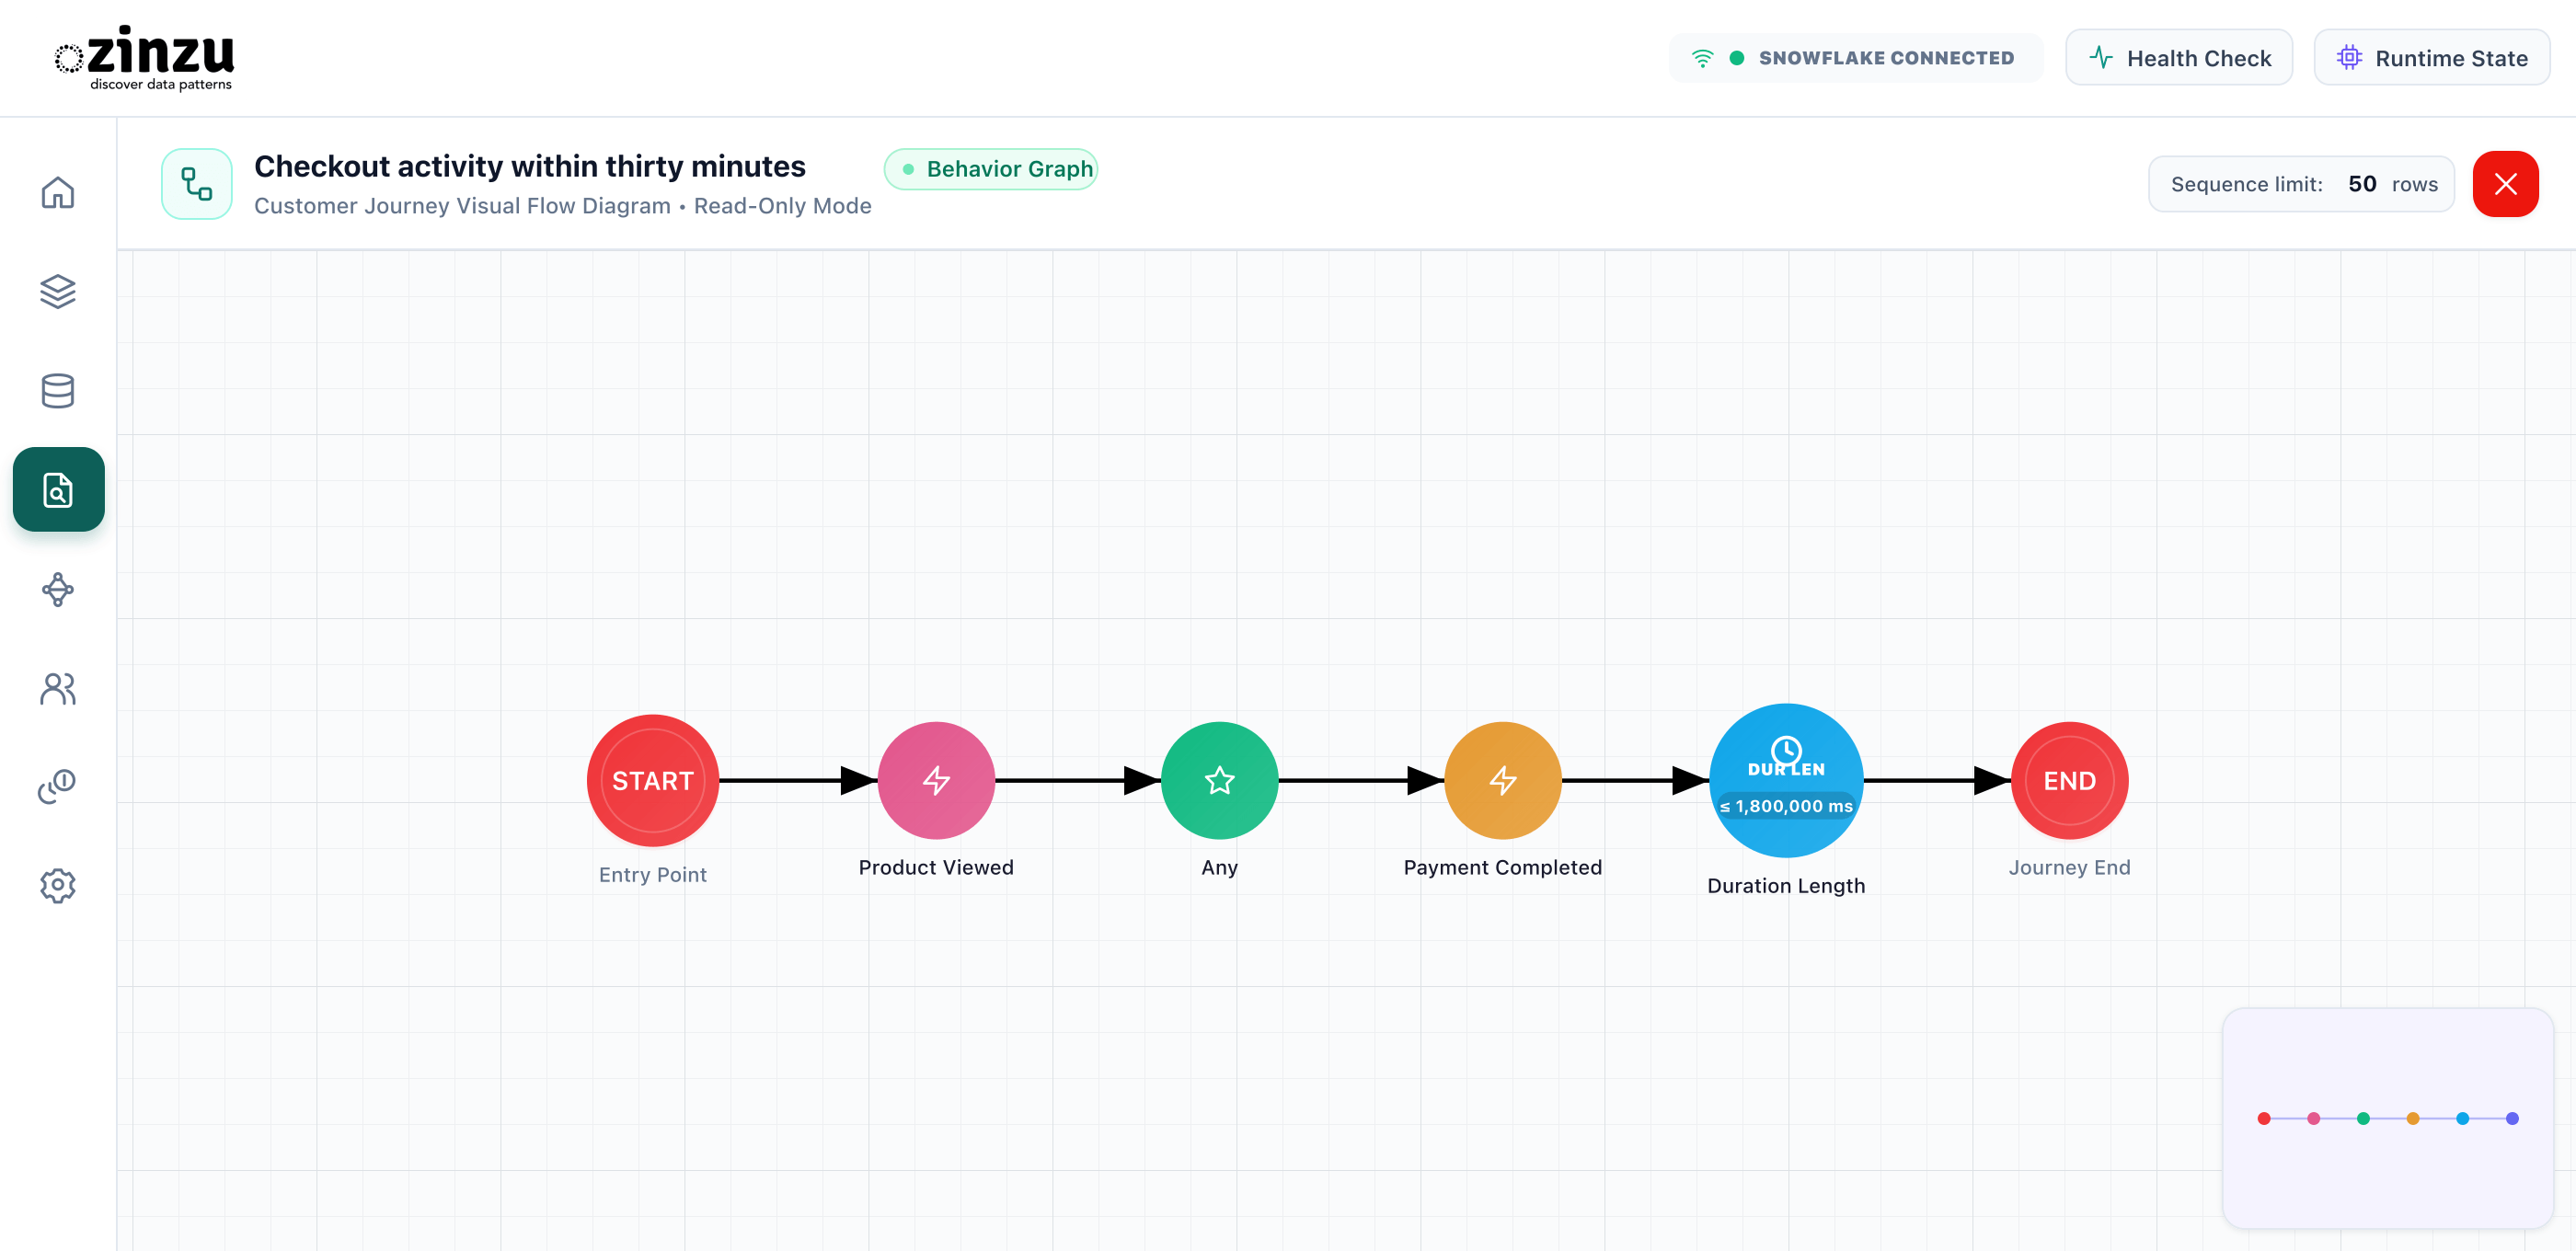Open the network graph sidebar icon
Viewport: 2576px width, 1251px height.
tap(58, 589)
